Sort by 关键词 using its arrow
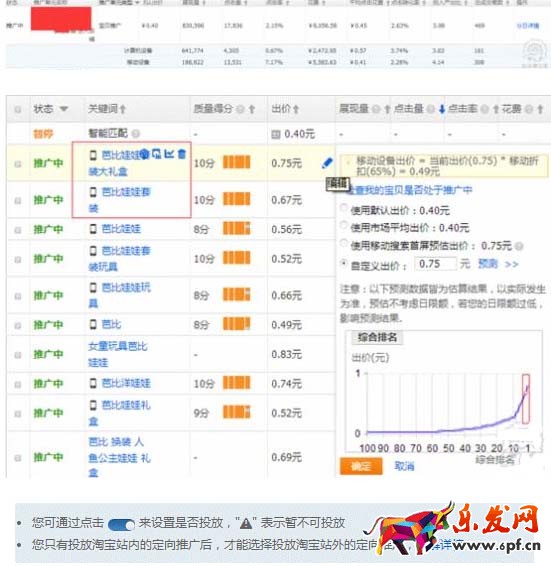 [123, 109]
